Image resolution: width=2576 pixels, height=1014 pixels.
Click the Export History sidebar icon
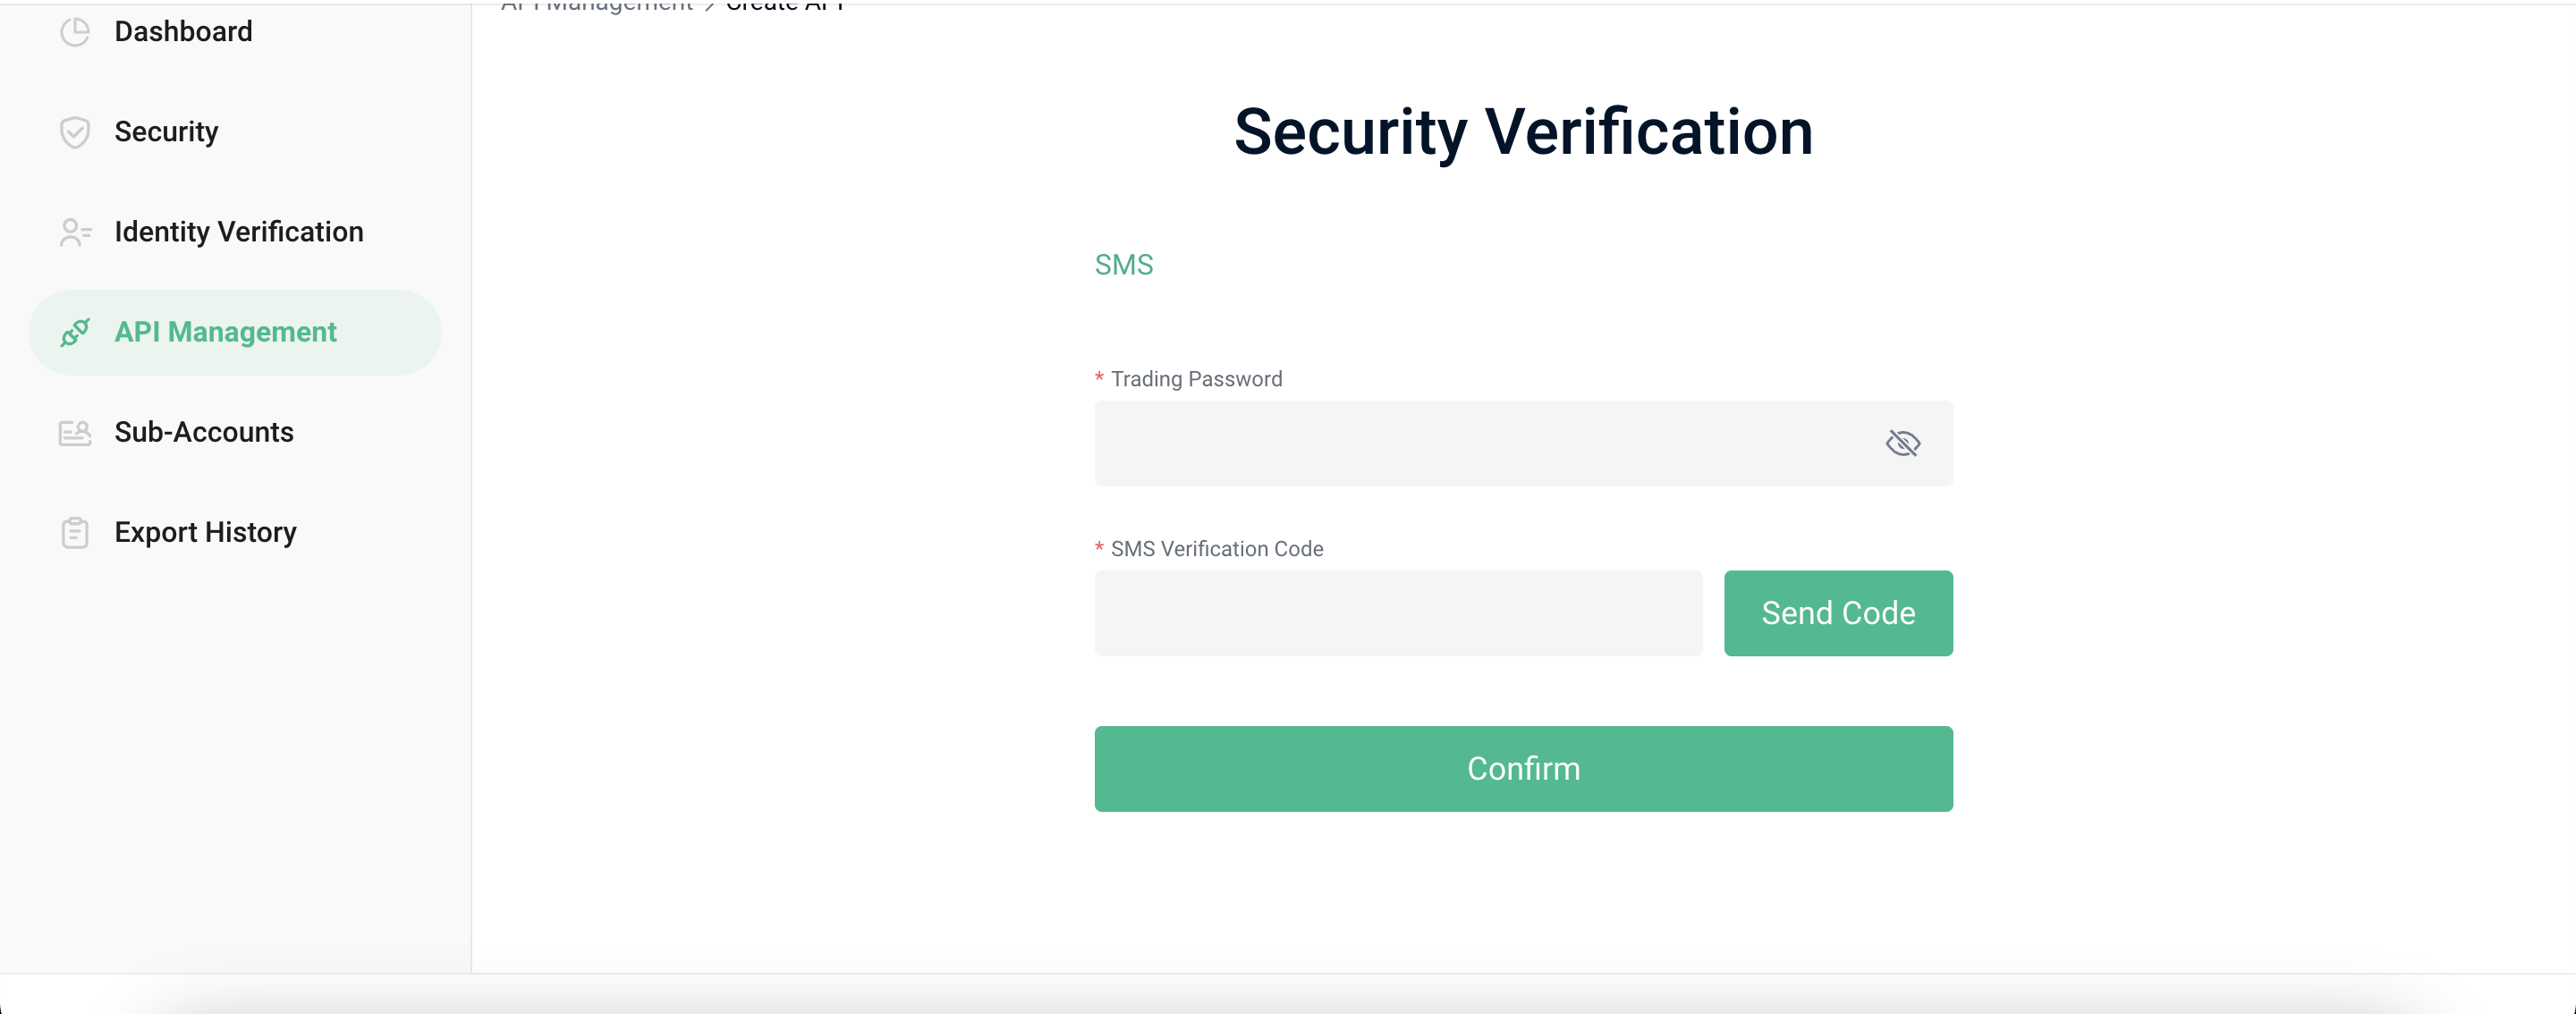click(74, 531)
